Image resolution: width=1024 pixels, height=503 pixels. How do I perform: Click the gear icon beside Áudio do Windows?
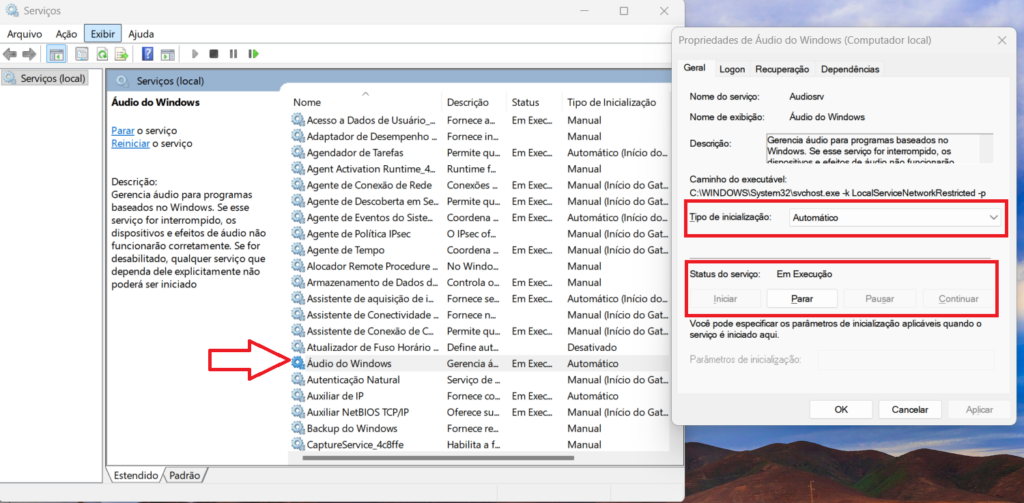[298, 363]
